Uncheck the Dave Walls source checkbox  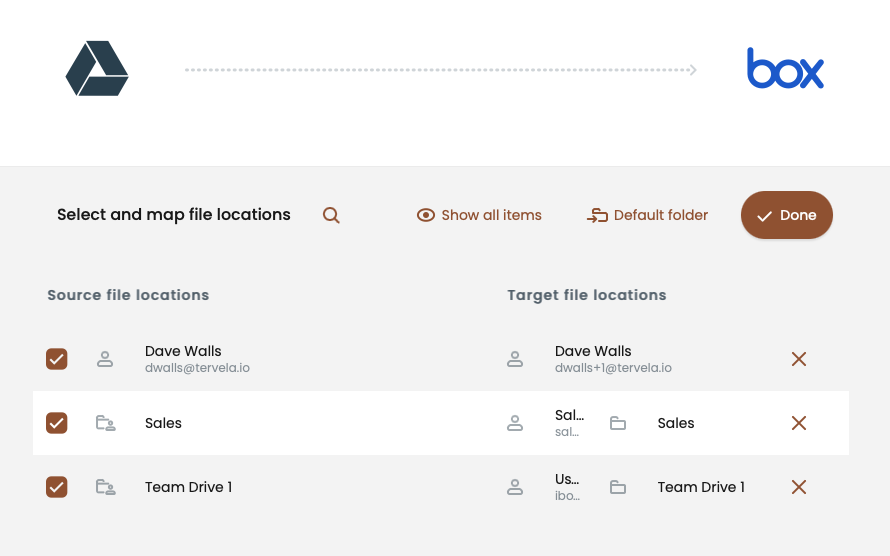tap(57, 359)
